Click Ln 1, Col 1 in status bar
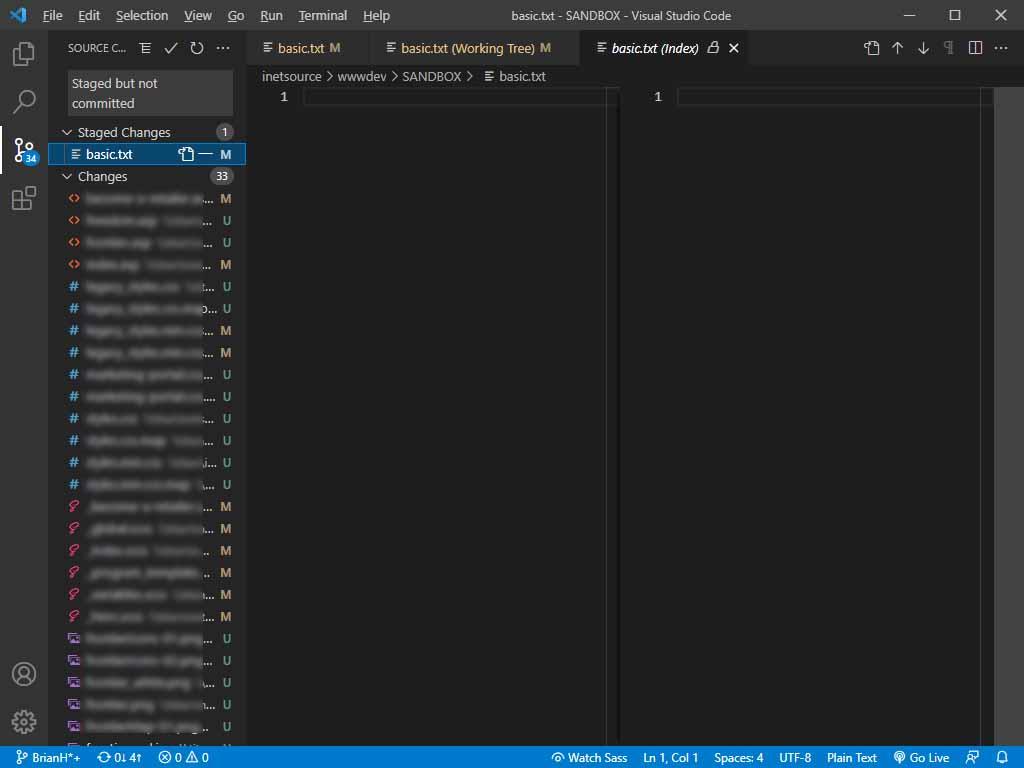 click(x=671, y=758)
